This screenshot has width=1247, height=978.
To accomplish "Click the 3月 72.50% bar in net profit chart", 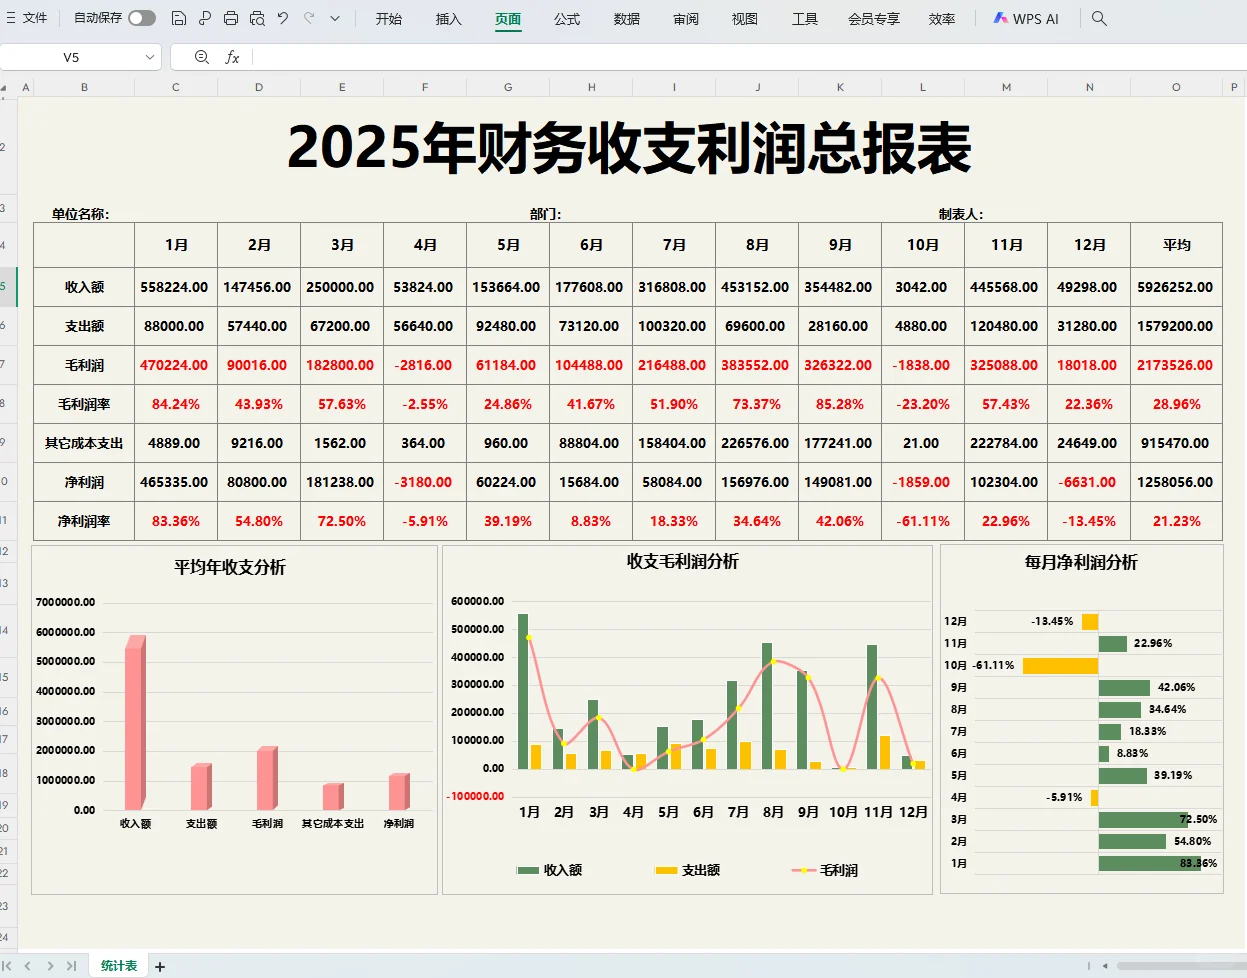I will coord(1144,819).
